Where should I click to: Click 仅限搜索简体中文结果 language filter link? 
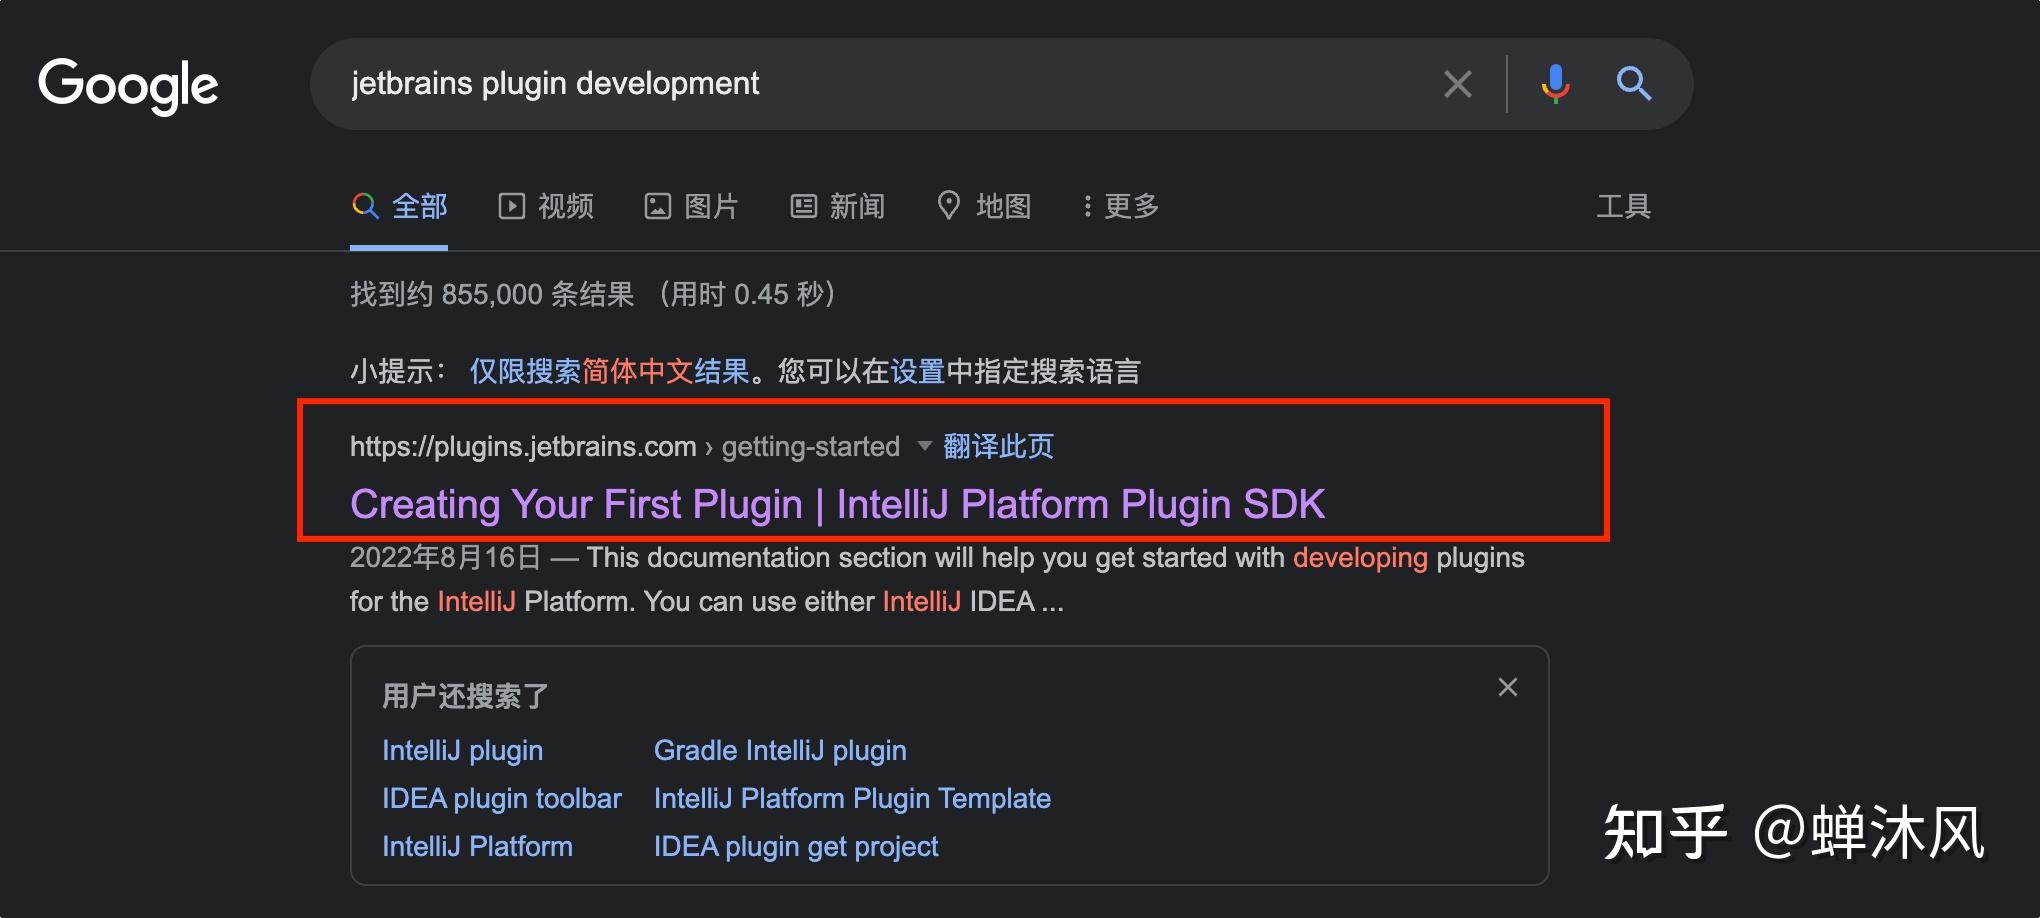(x=609, y=372)
